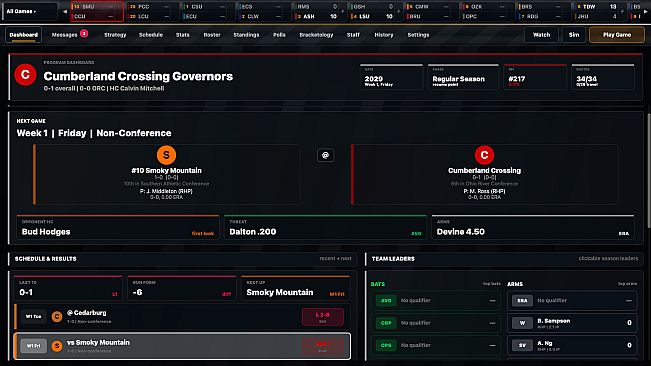Image resolution: width=651 pixels, height=366 pixels.
Task: Click the @ matchup symbol between teams
Action: [x=326, y=155]
